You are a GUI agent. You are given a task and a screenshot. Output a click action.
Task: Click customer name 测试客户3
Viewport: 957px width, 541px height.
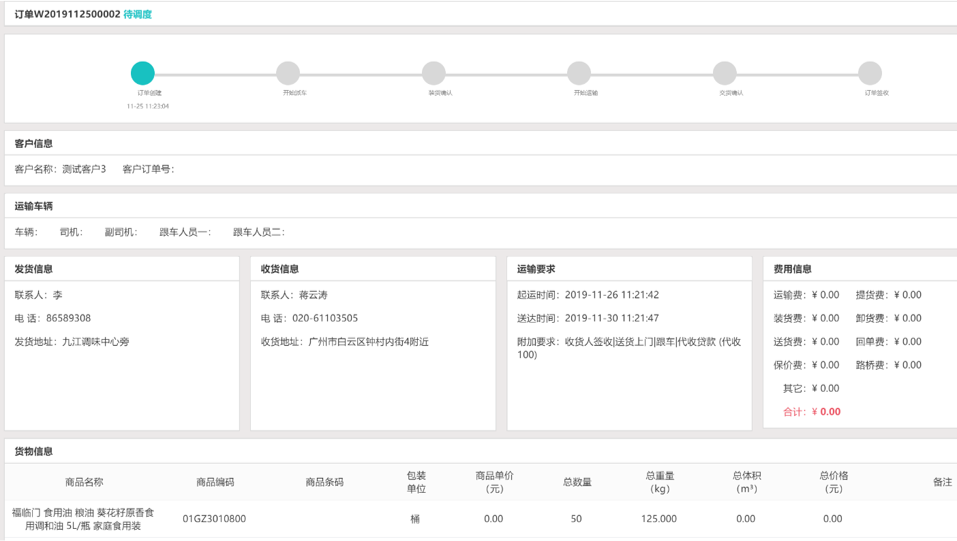tap(84, 169)
